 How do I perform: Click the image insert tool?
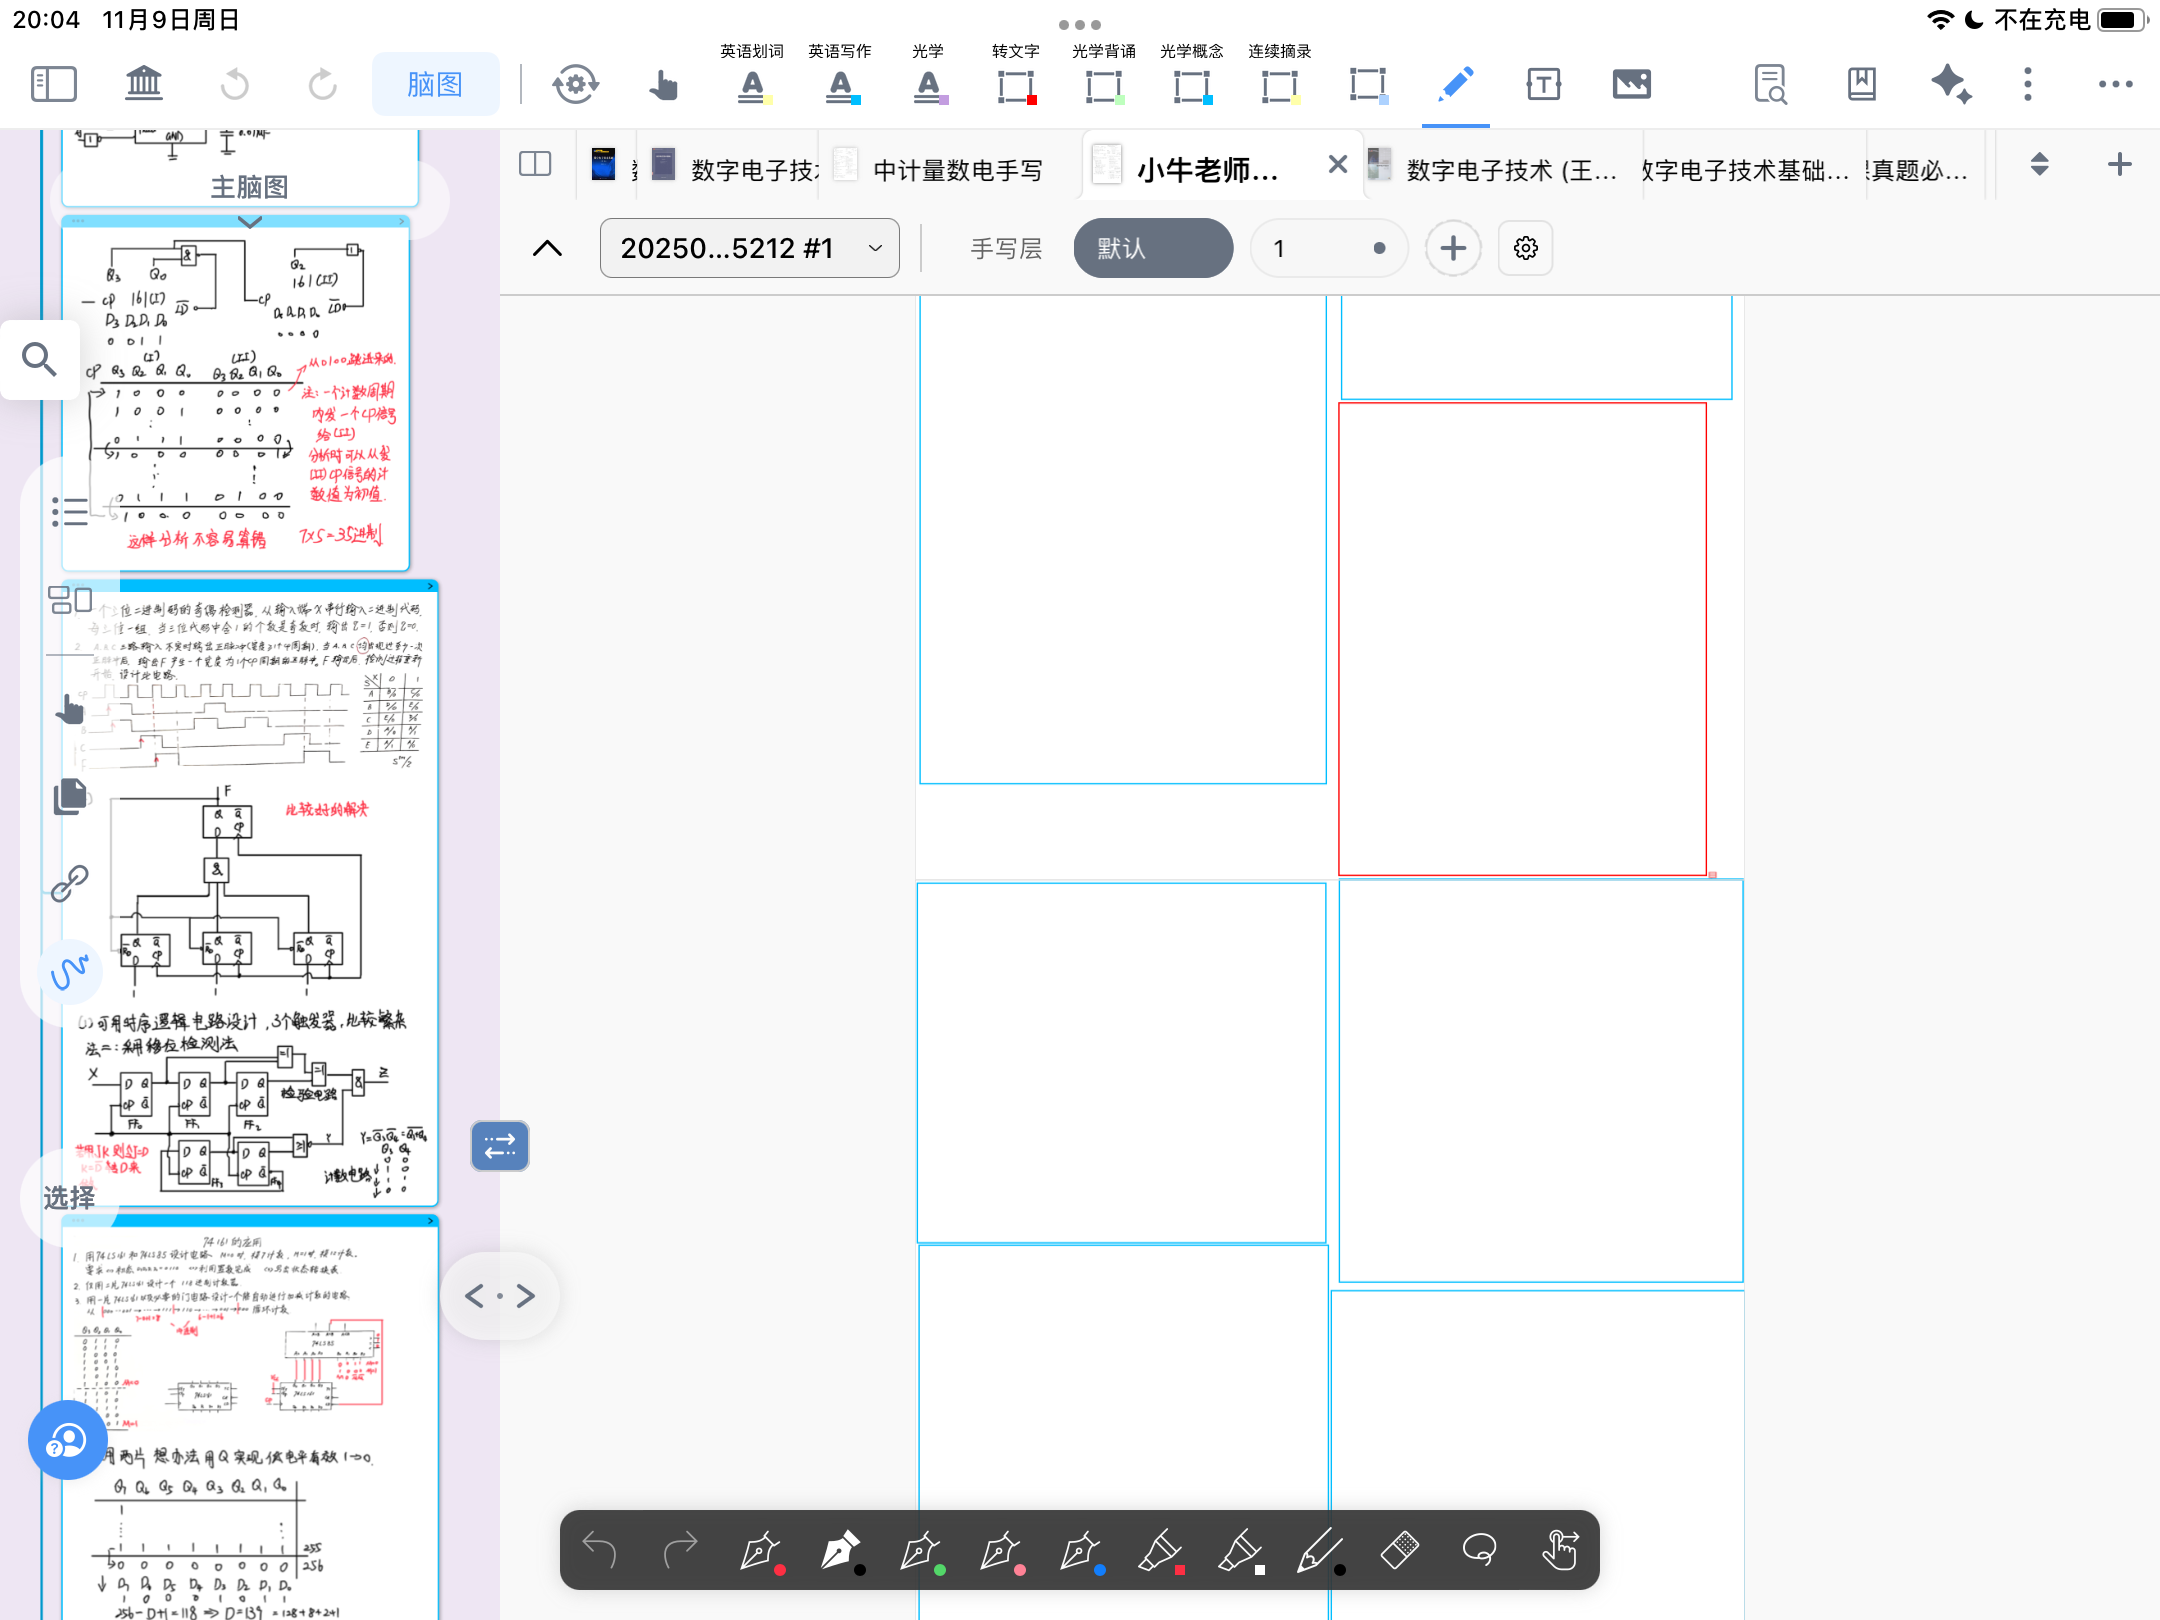(1631, 84)
